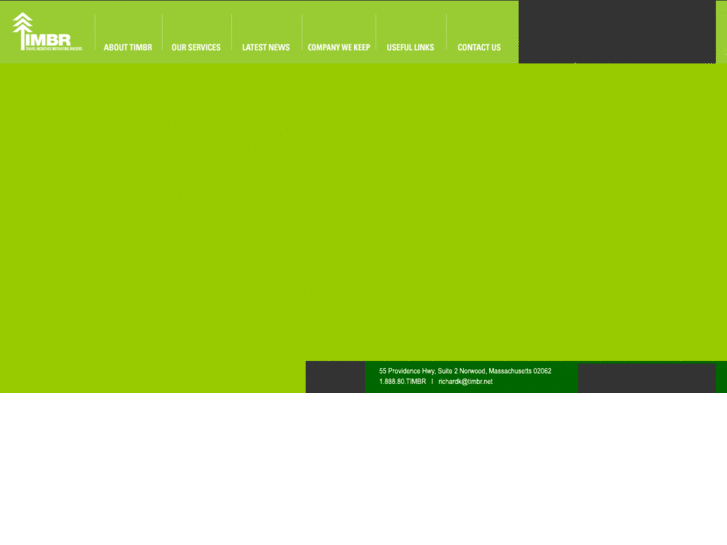
Task: Open the About TIMBR page
Action: point(128,47)
